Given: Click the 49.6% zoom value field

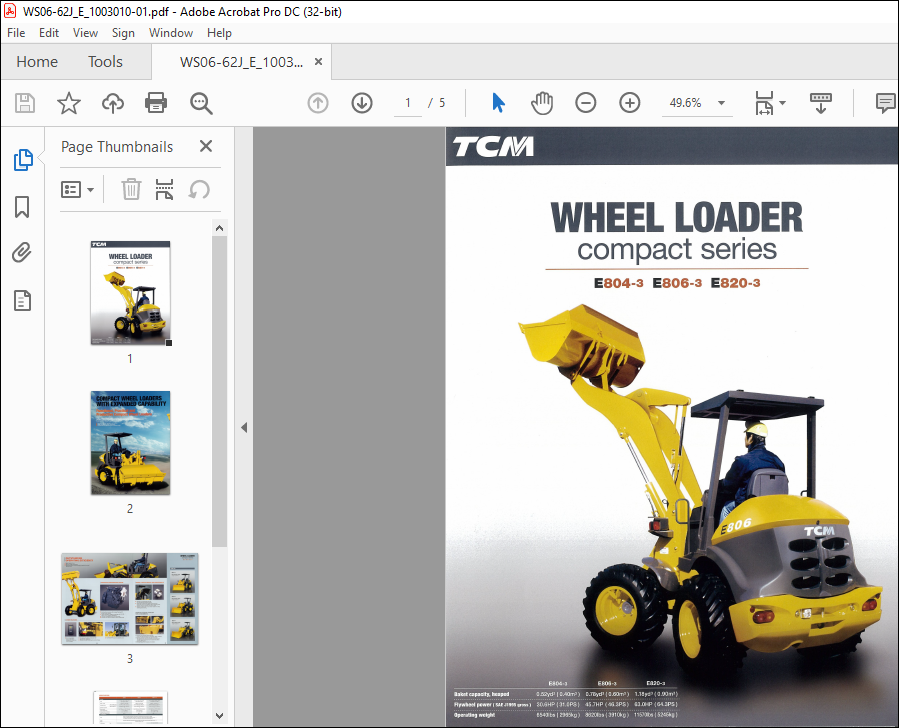Looking at the screenshot, I should point(686,103).
